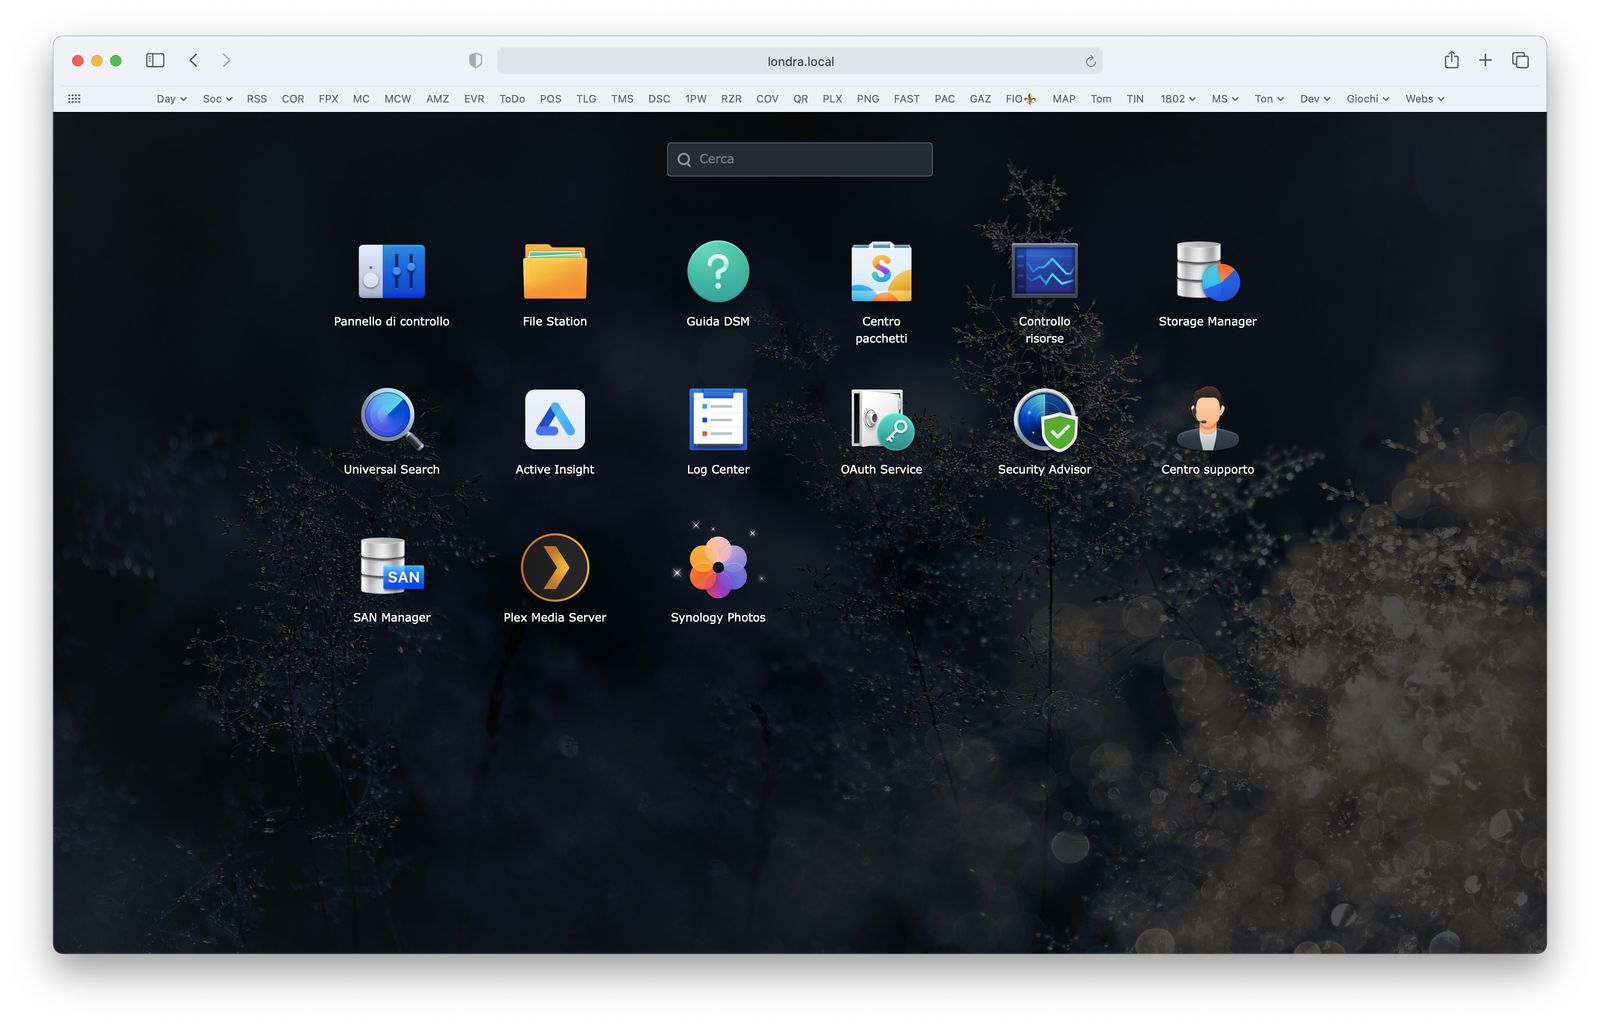Open the TMS bookmark
The width and height of the screenshot is (1600, 1024).
(x=622, y=99)
